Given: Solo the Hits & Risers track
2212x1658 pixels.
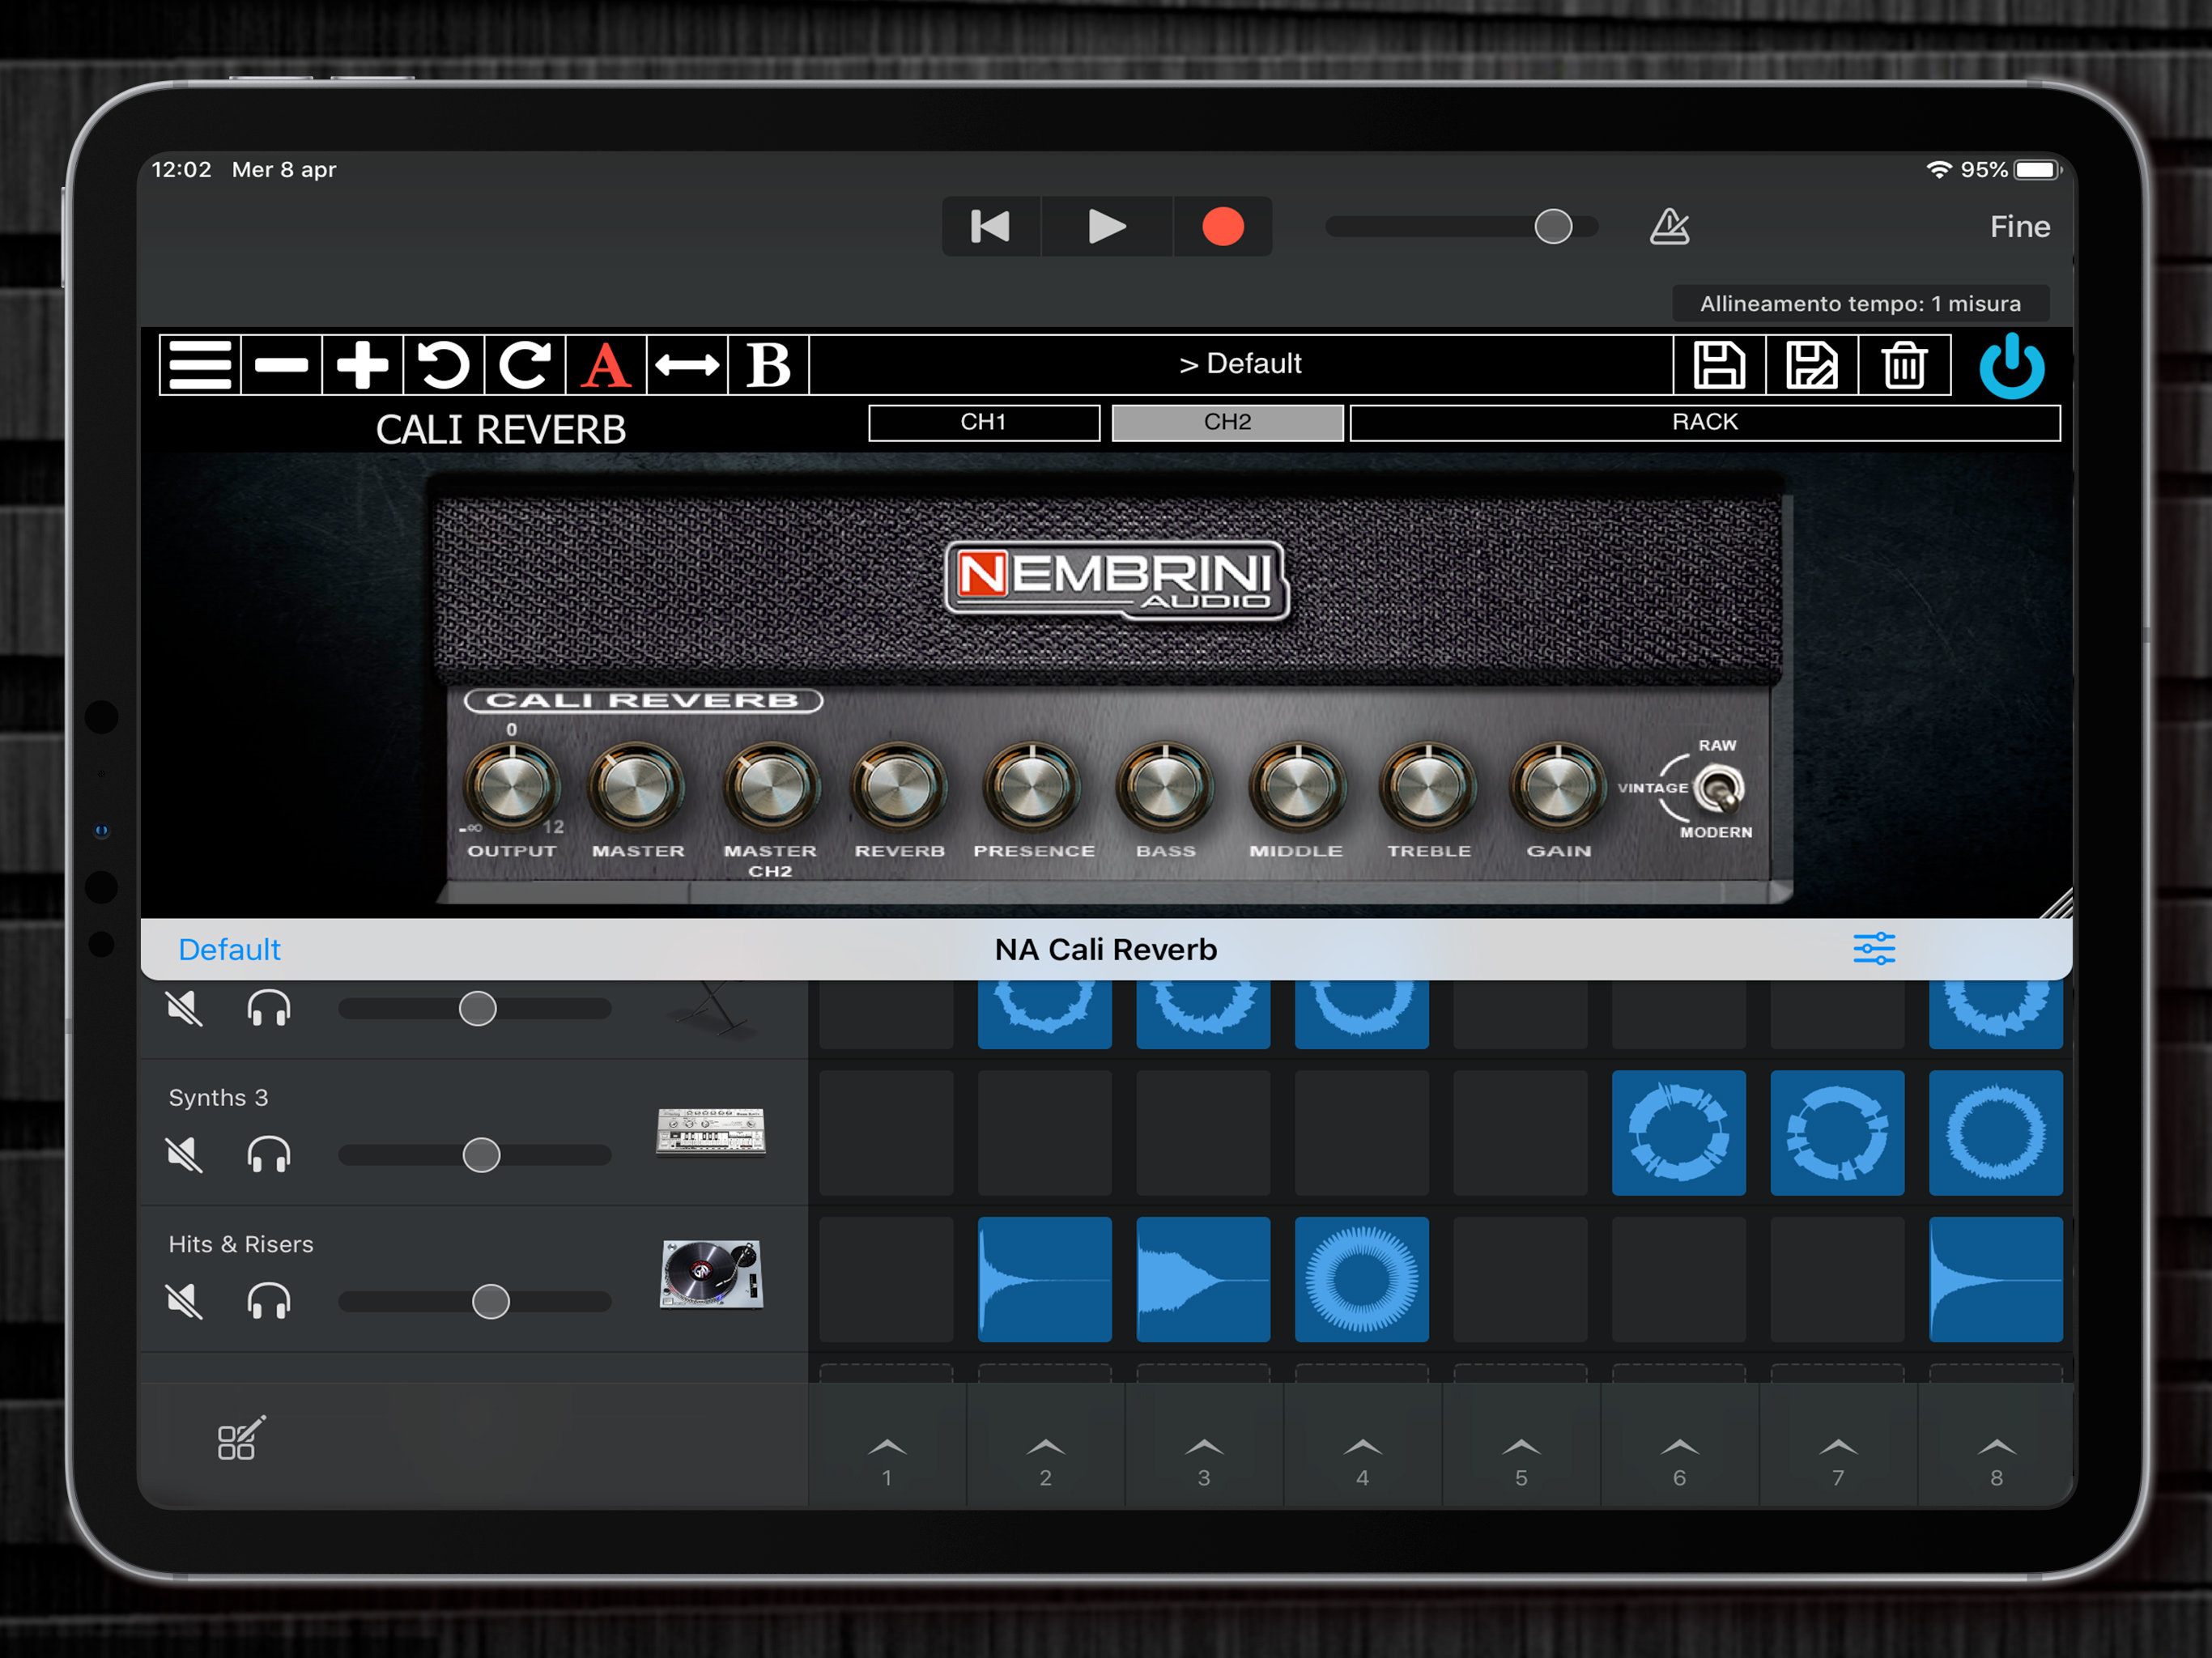Looking at the screenshot, I should pyautogui.click(x=268, y=1301).
